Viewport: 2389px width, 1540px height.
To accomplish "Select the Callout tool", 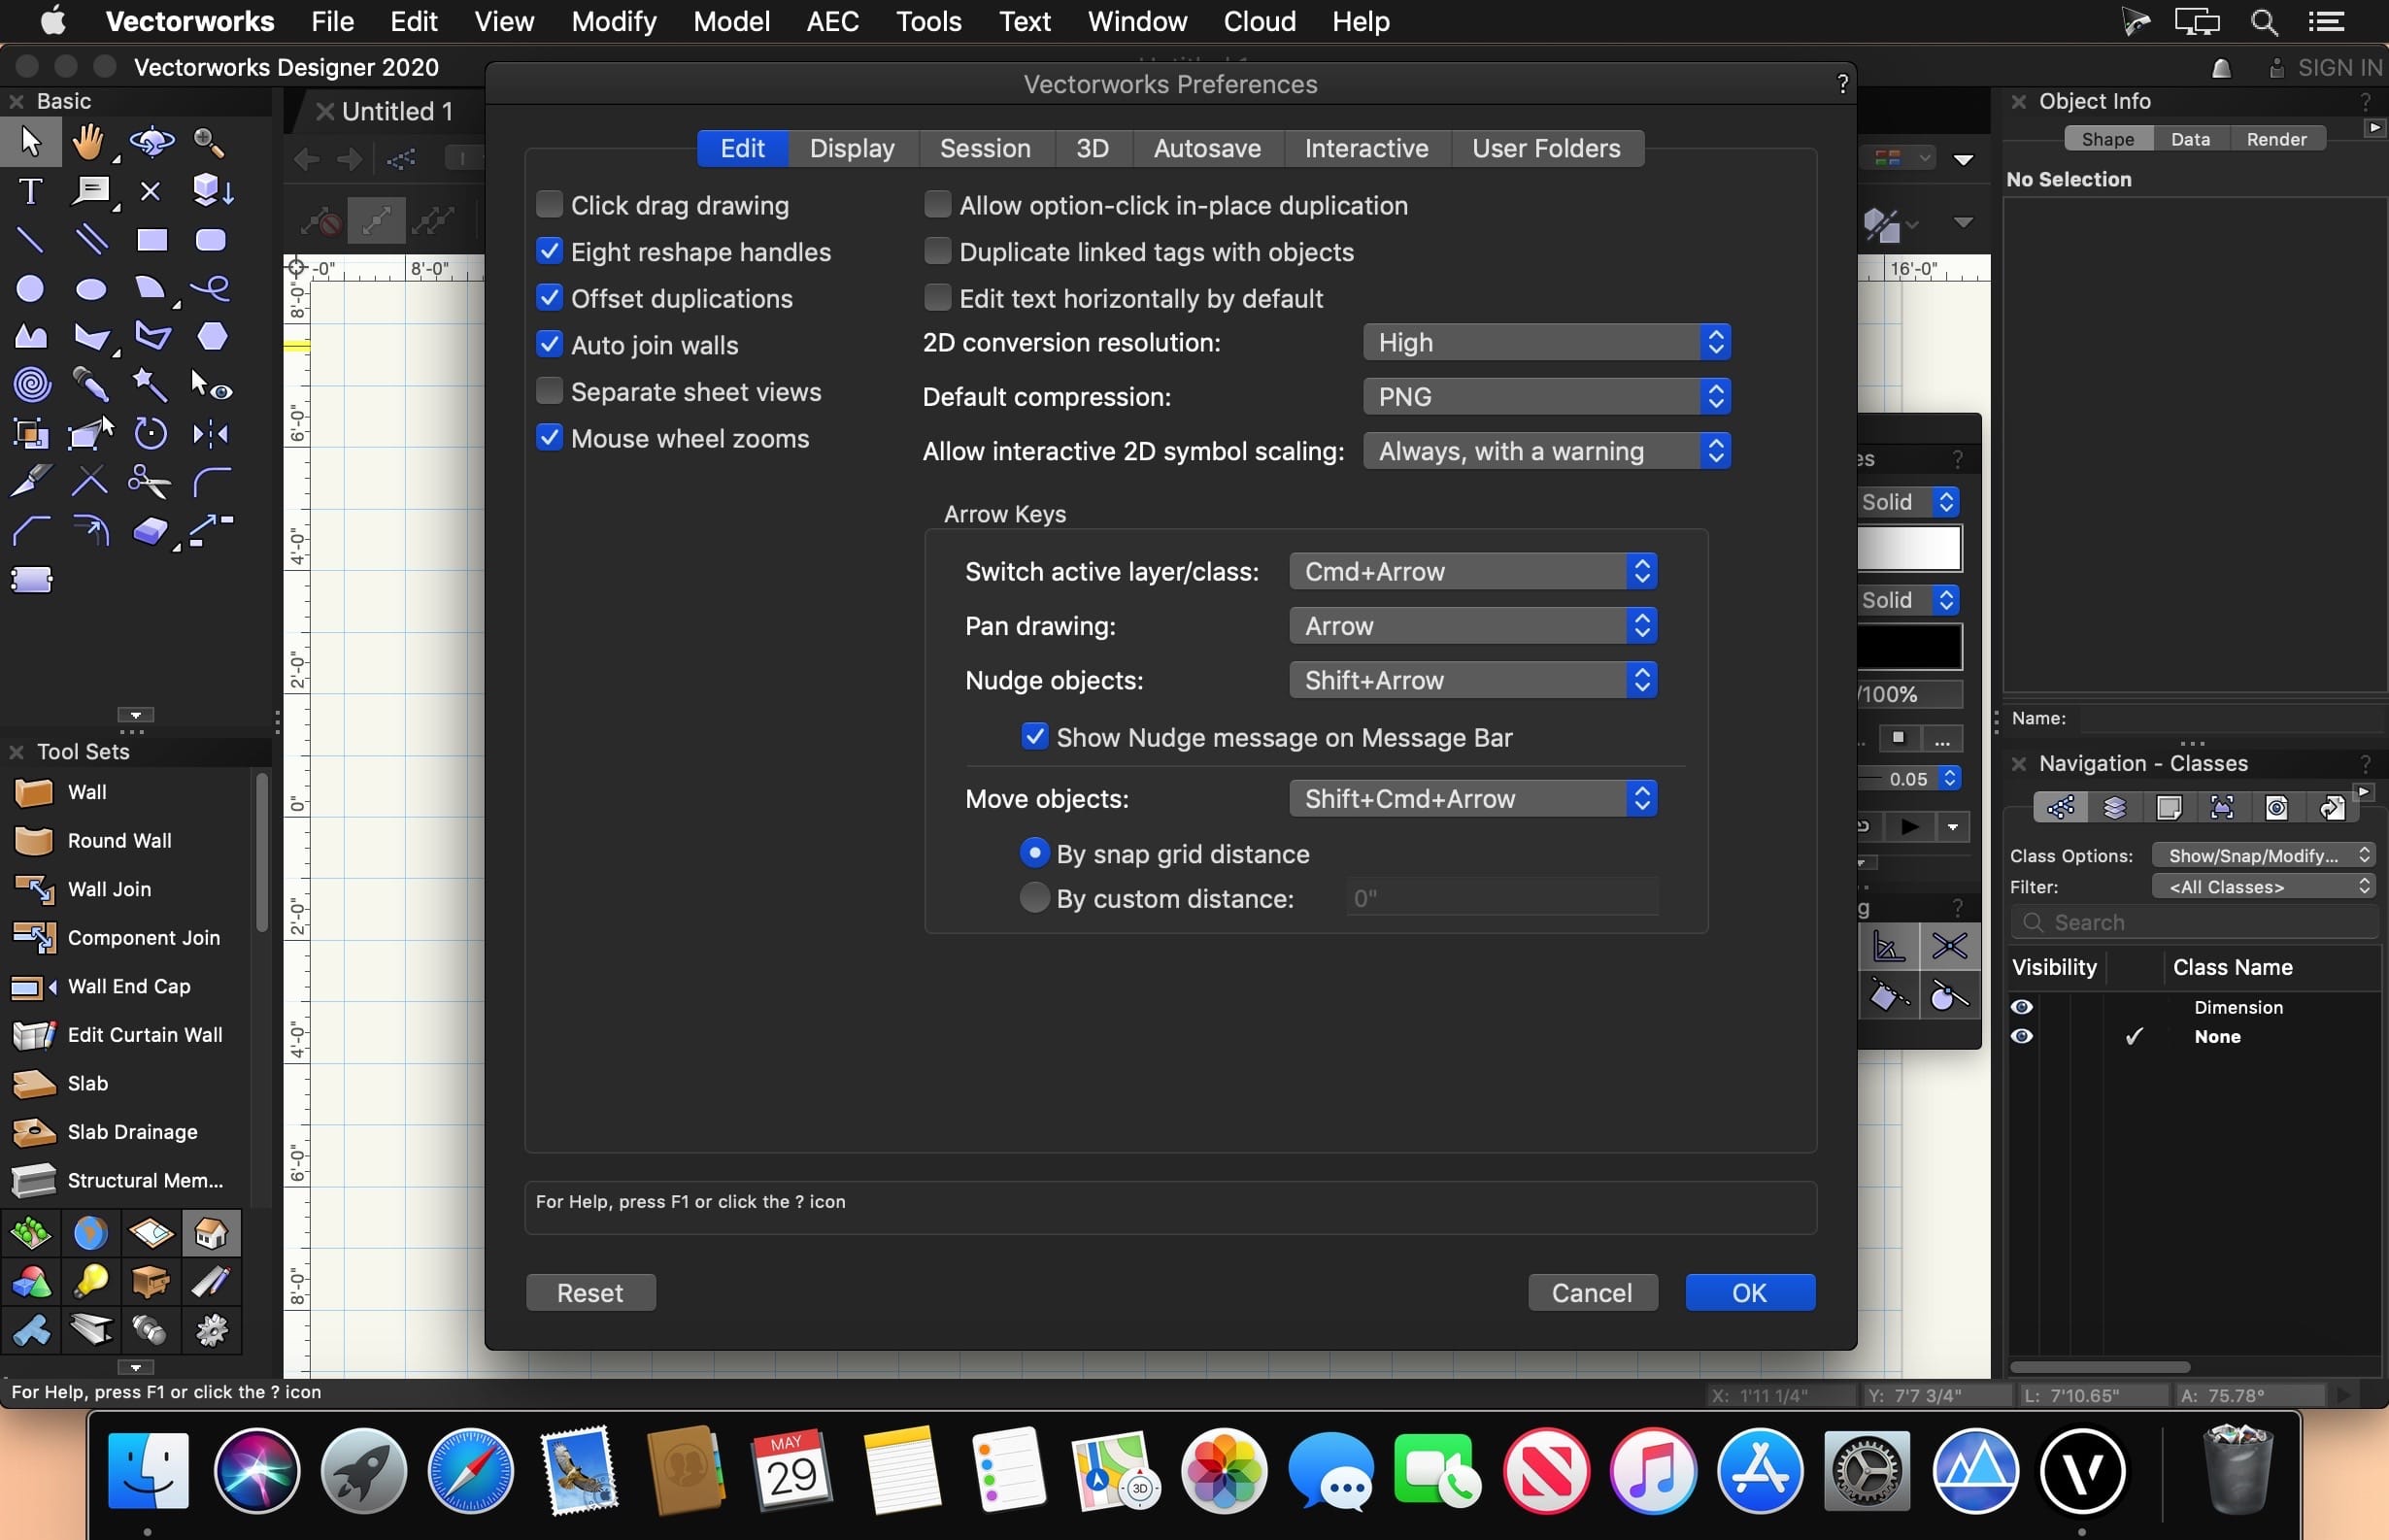I will 91,191.
